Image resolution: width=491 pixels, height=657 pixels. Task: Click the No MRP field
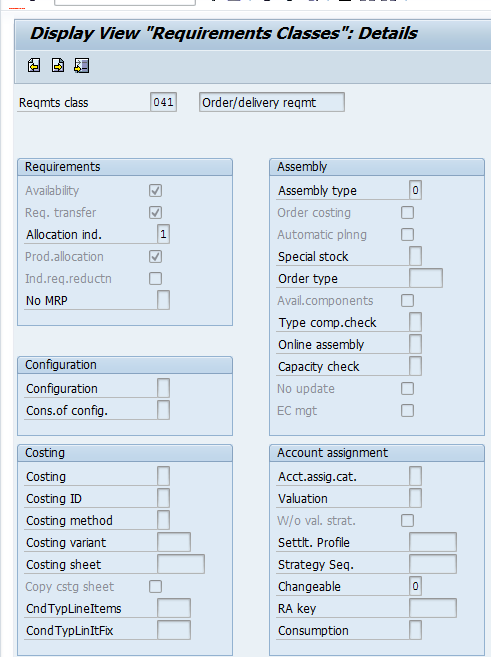coord(163,300)
